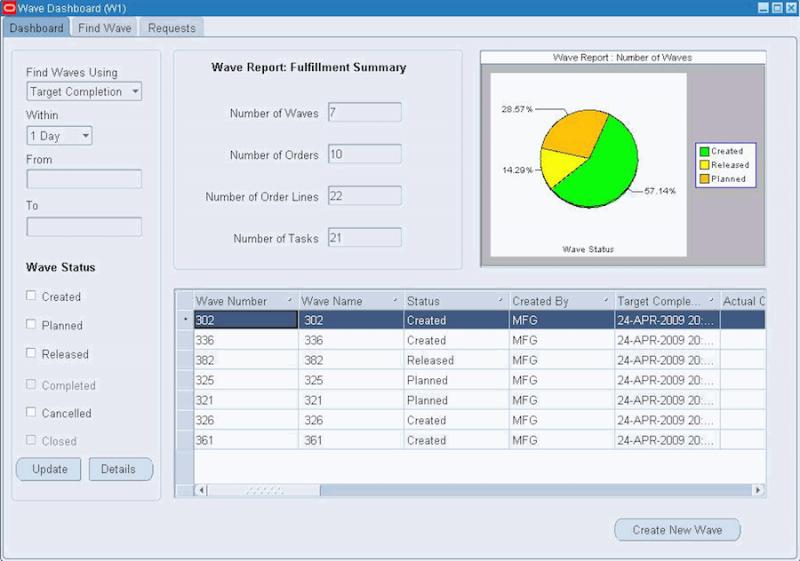Screen dimensions: 800x561
Task: Minimize the Wave Dashboard window
Action: [x=763, y=8]
